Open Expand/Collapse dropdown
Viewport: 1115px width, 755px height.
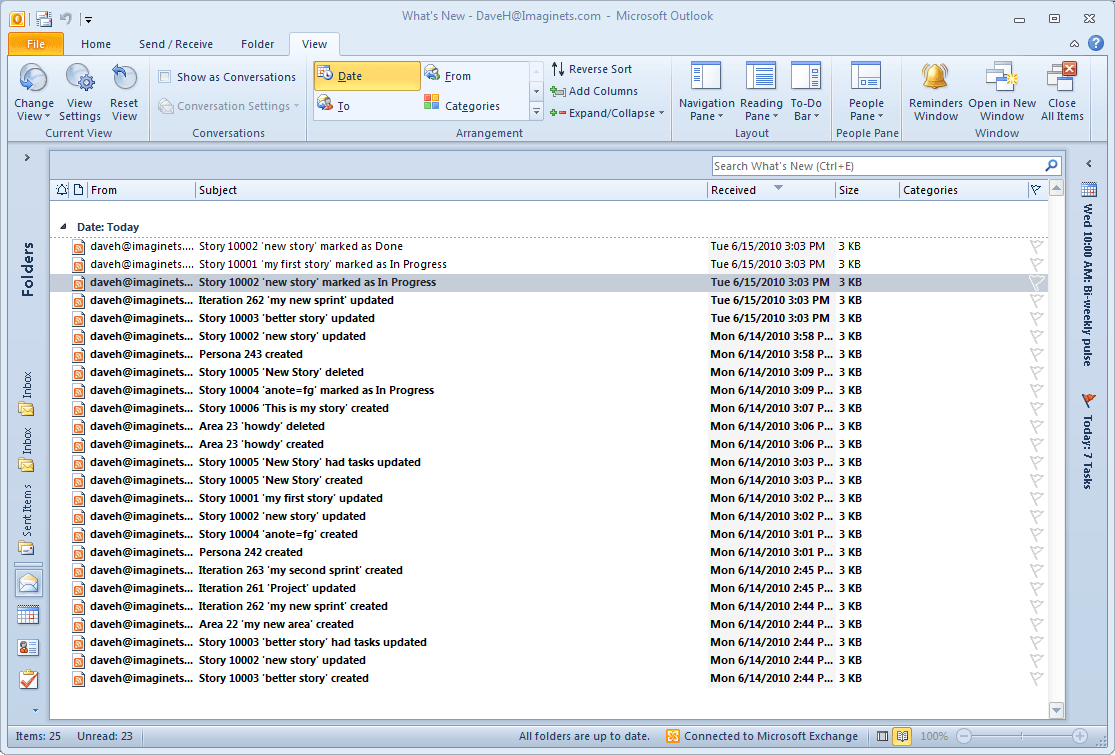click(607, 113)
